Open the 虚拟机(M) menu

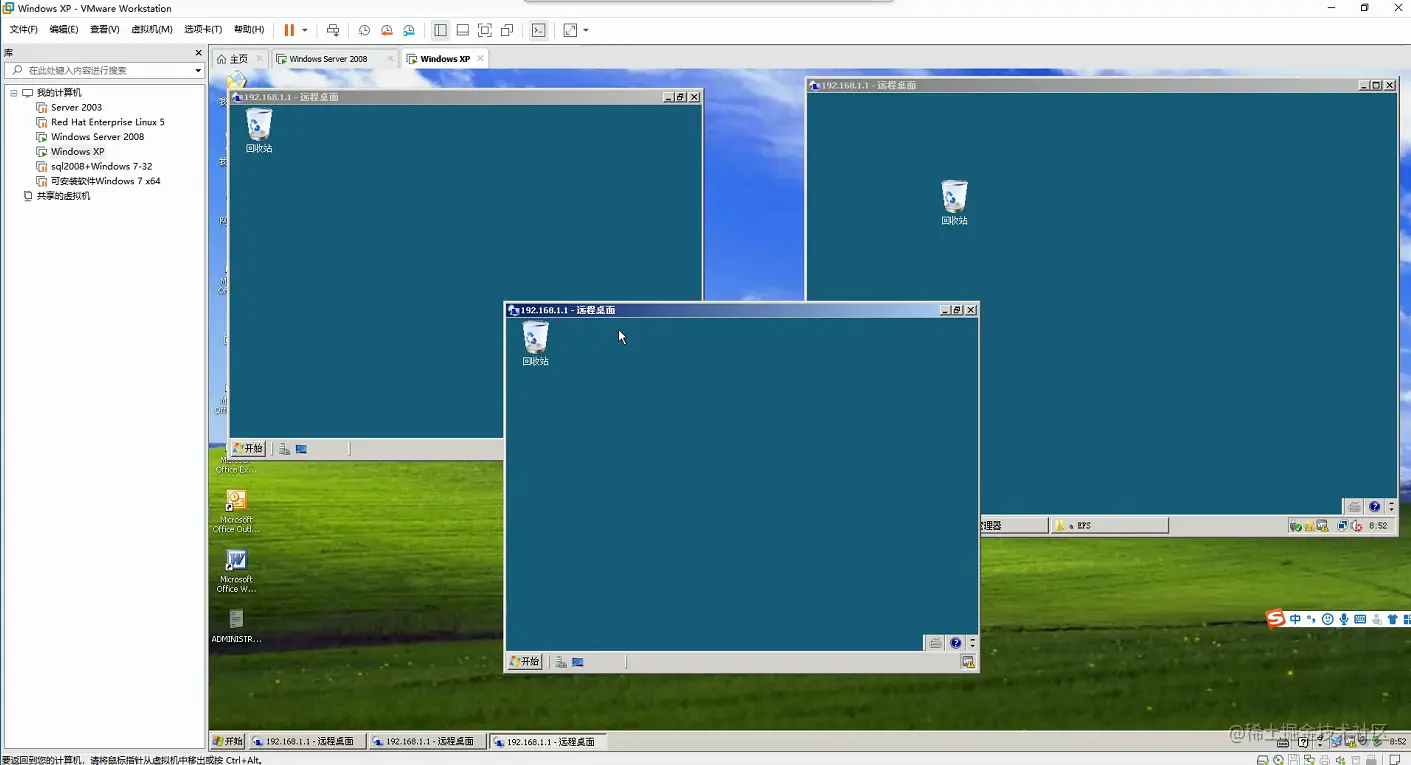[x=152, y=30]
